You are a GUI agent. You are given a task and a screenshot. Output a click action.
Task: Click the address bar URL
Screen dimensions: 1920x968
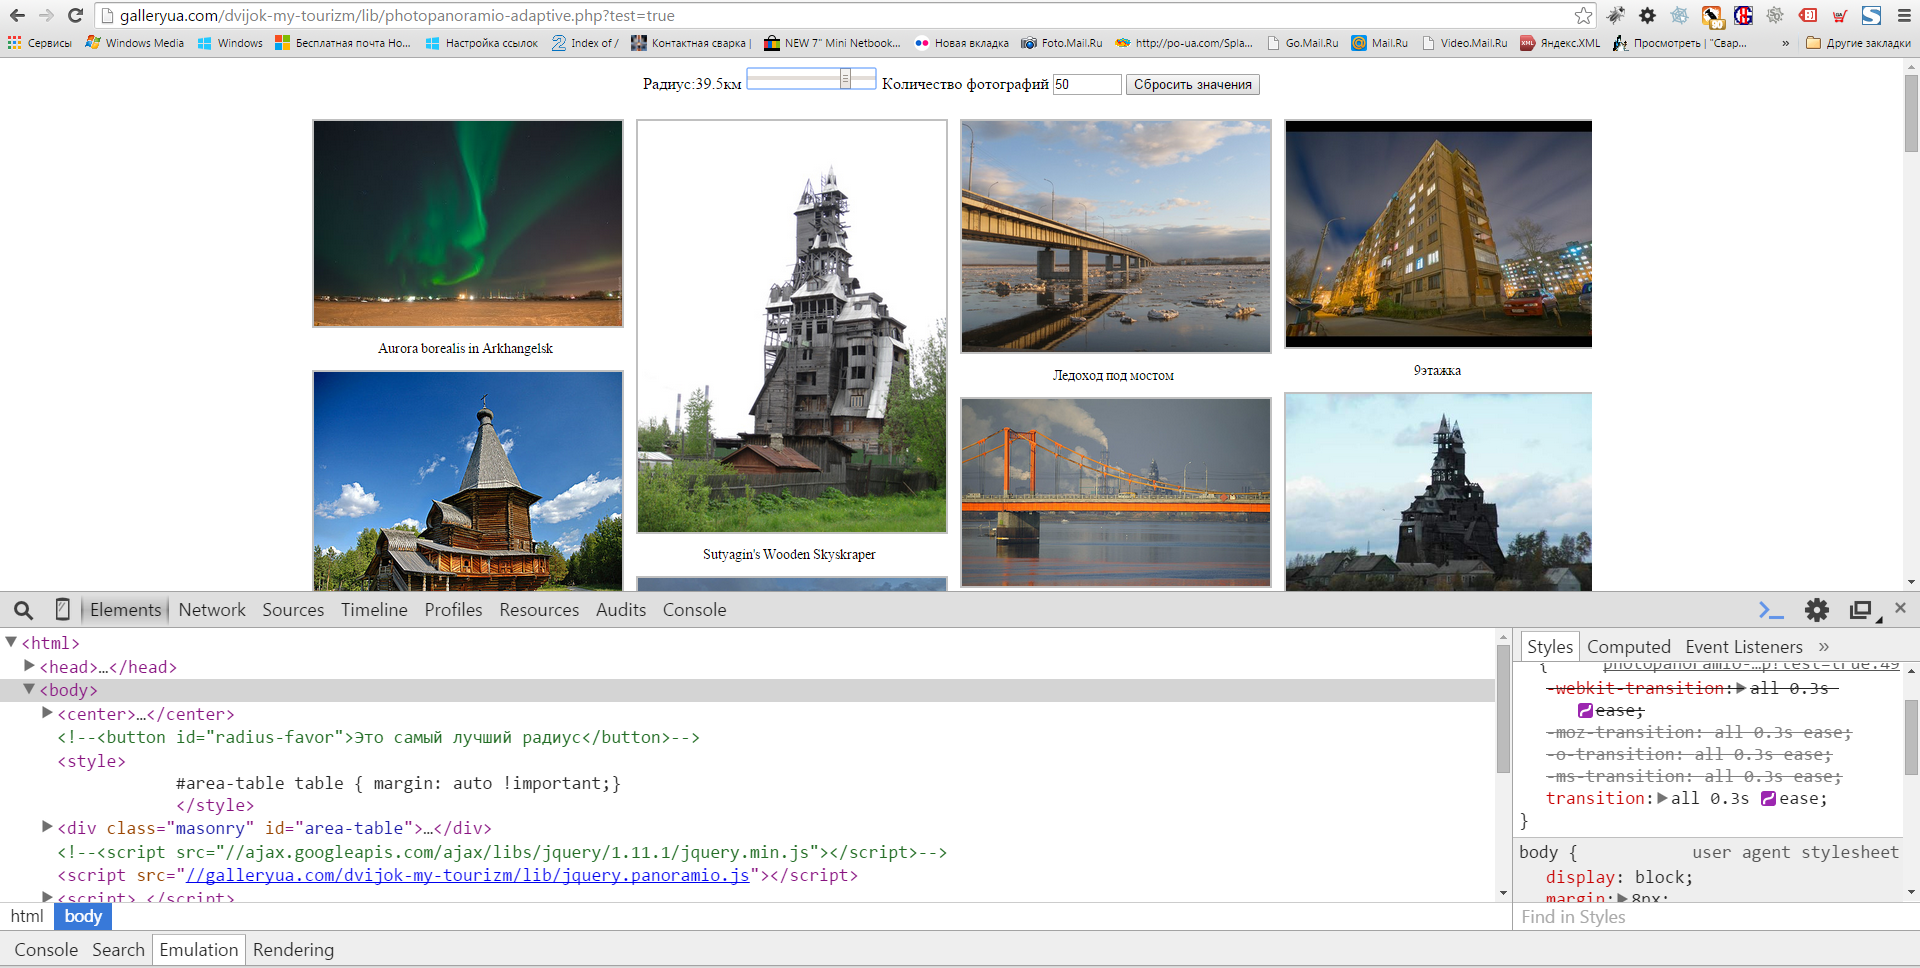point(397,15)
